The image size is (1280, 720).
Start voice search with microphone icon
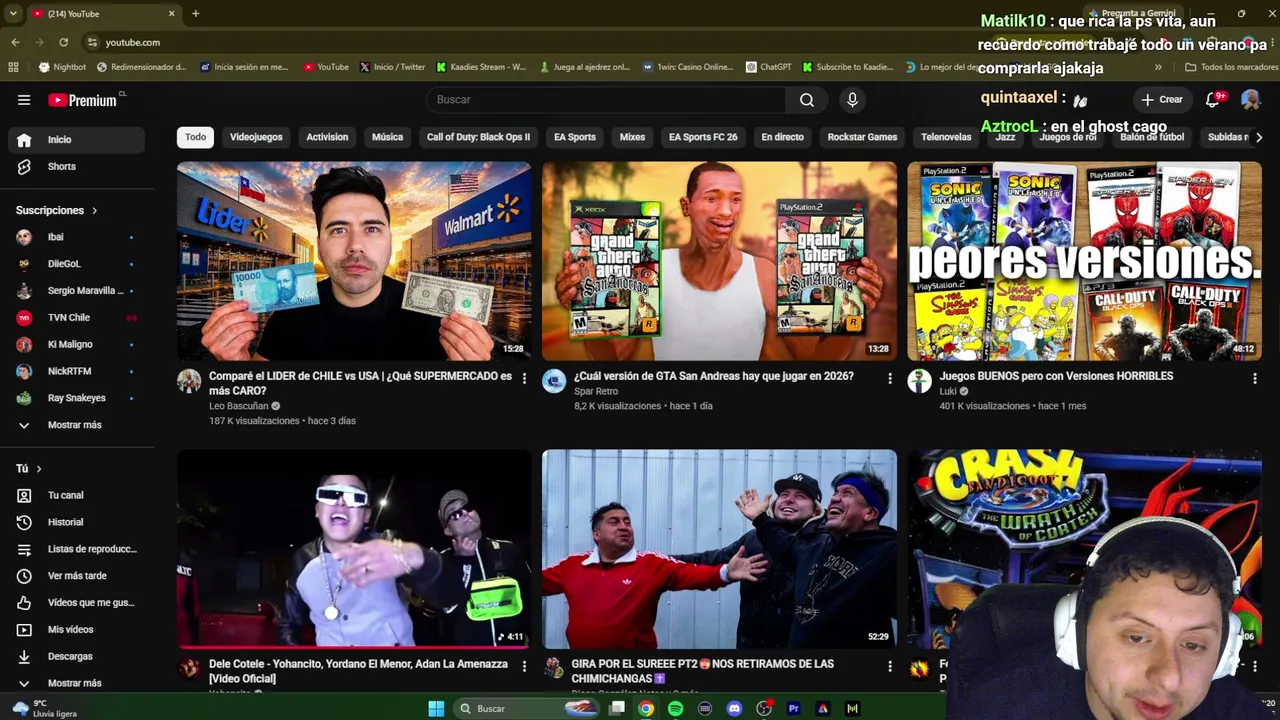852,100
